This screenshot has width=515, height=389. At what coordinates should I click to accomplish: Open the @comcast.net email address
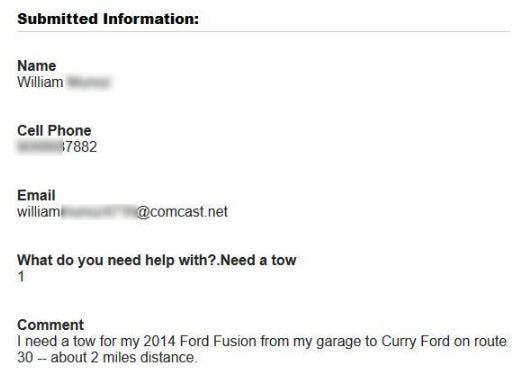122,212
